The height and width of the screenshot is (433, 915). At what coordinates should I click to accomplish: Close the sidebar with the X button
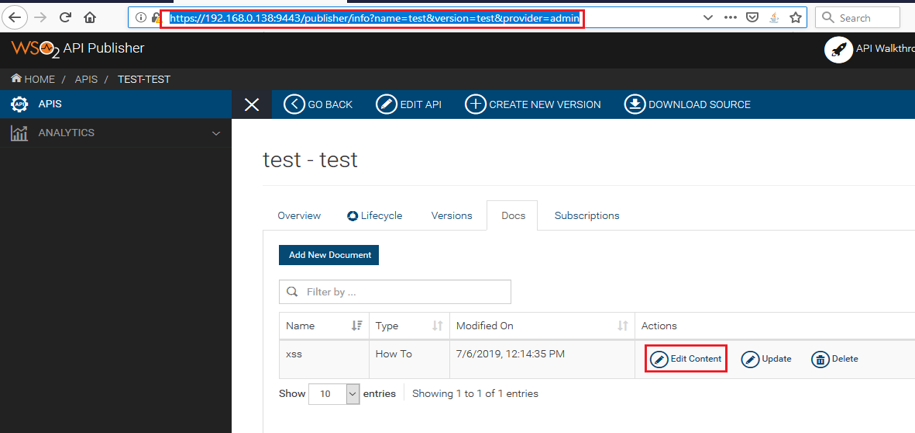[x=252, y=104]
